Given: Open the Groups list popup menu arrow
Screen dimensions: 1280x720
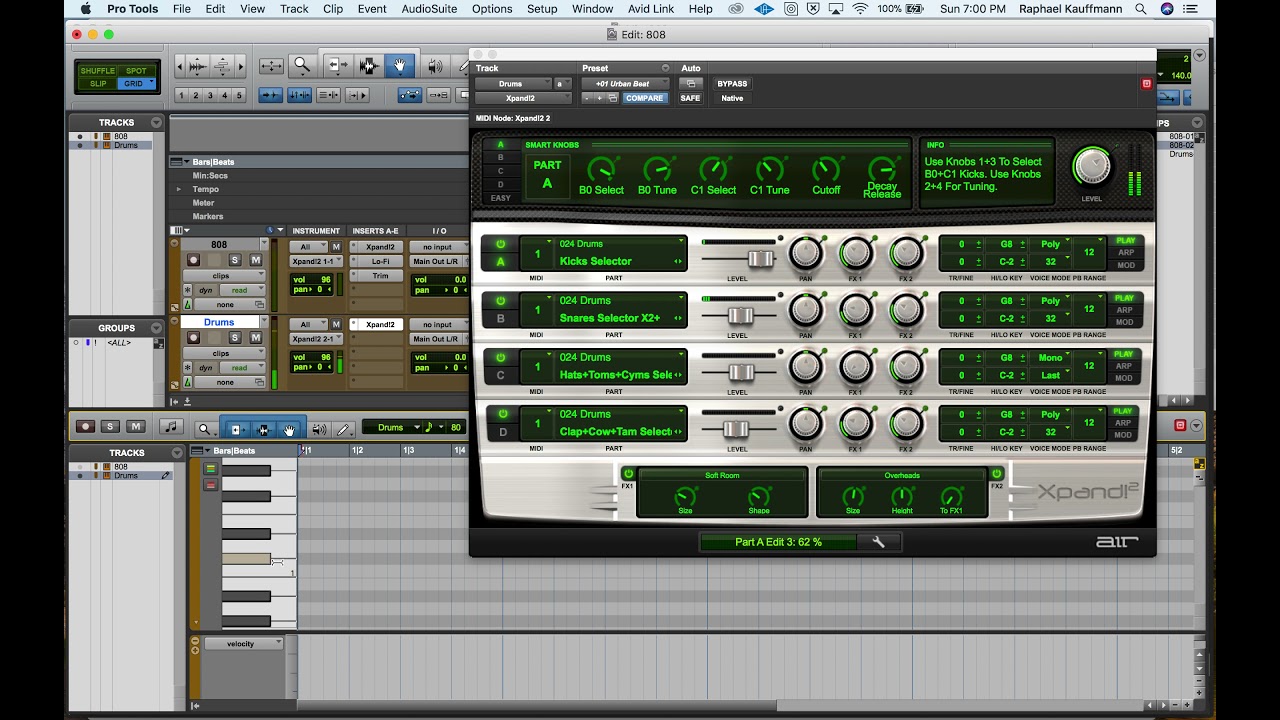Looking at the screenshot, I should coord(156,327).
